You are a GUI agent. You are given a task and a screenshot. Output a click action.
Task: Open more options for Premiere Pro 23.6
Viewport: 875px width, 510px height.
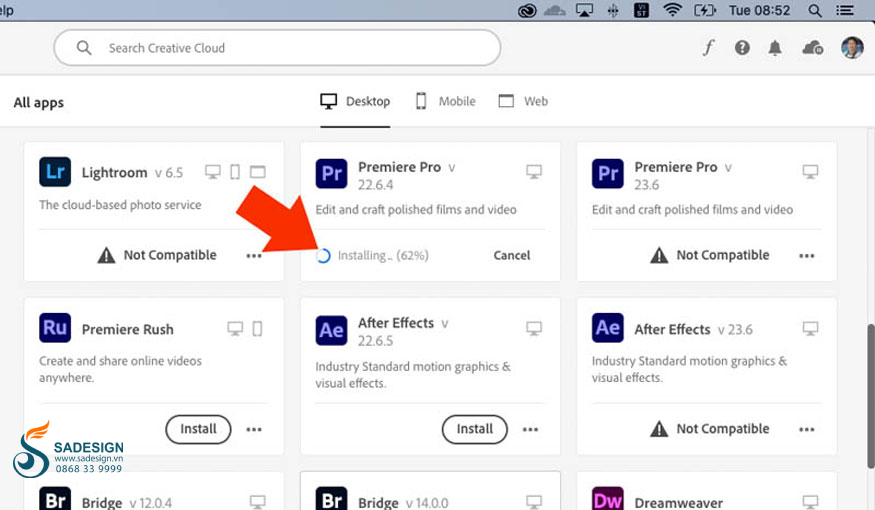point(806,256)
